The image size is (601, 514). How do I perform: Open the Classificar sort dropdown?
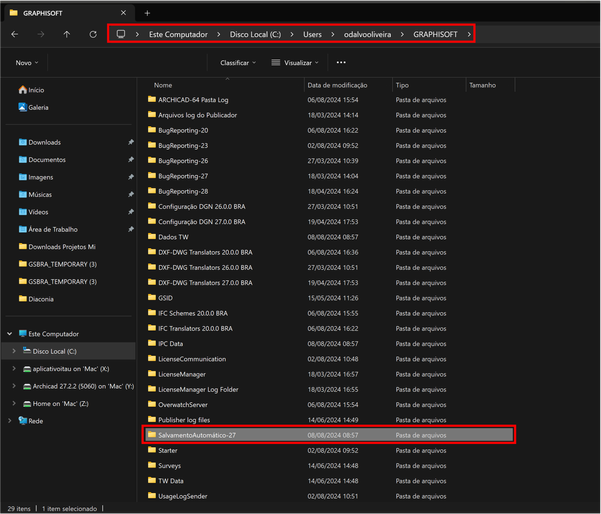(x=238, y=62)
